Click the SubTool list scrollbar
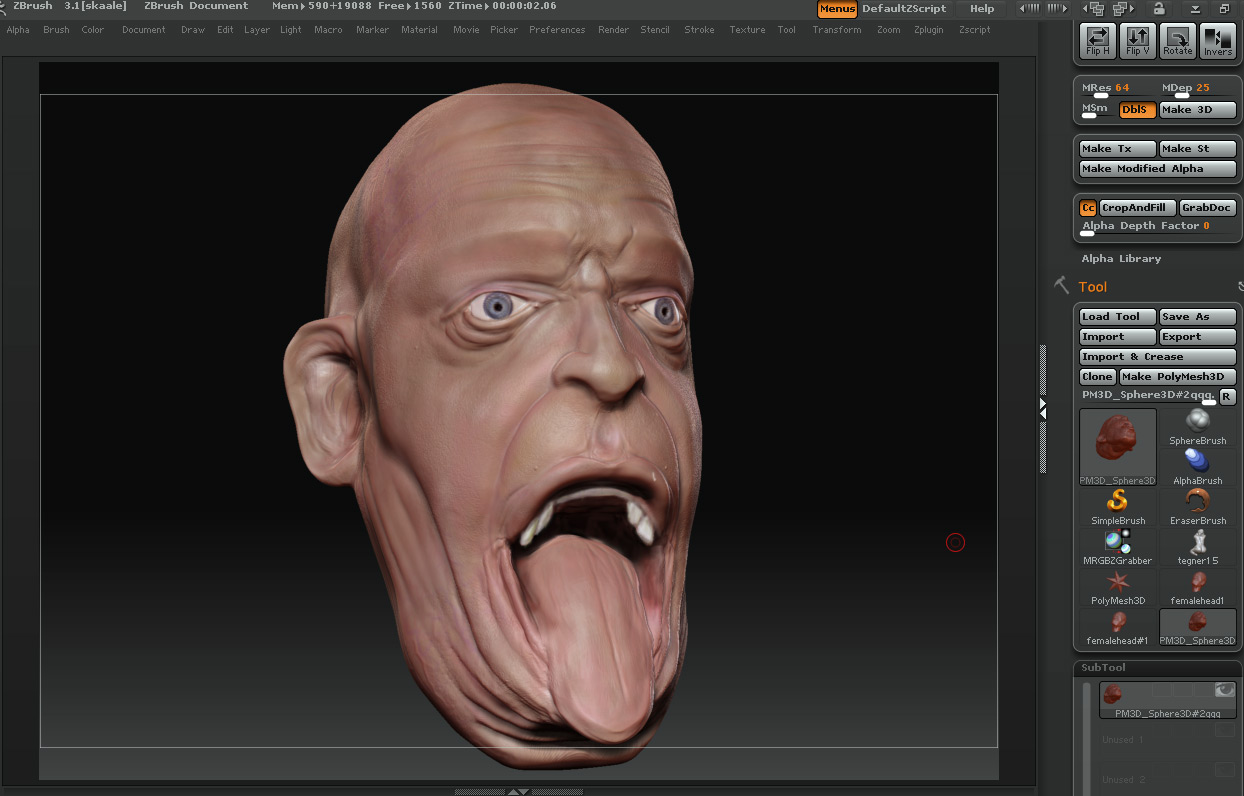This screenshot has height=796, width=1244. [x=1087, y=738]
